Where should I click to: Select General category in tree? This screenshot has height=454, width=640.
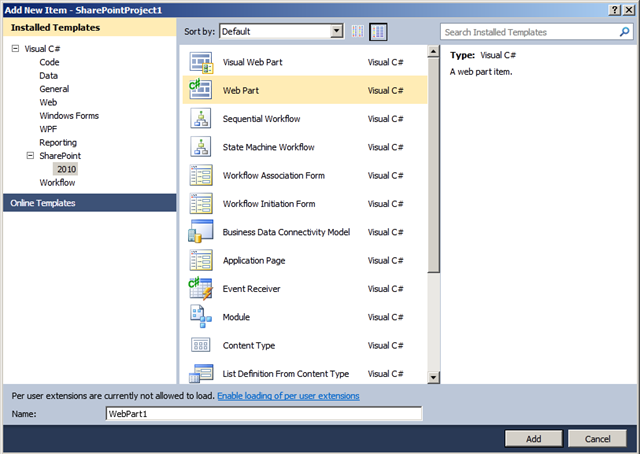pyautogui.click(x=54, y=89)
